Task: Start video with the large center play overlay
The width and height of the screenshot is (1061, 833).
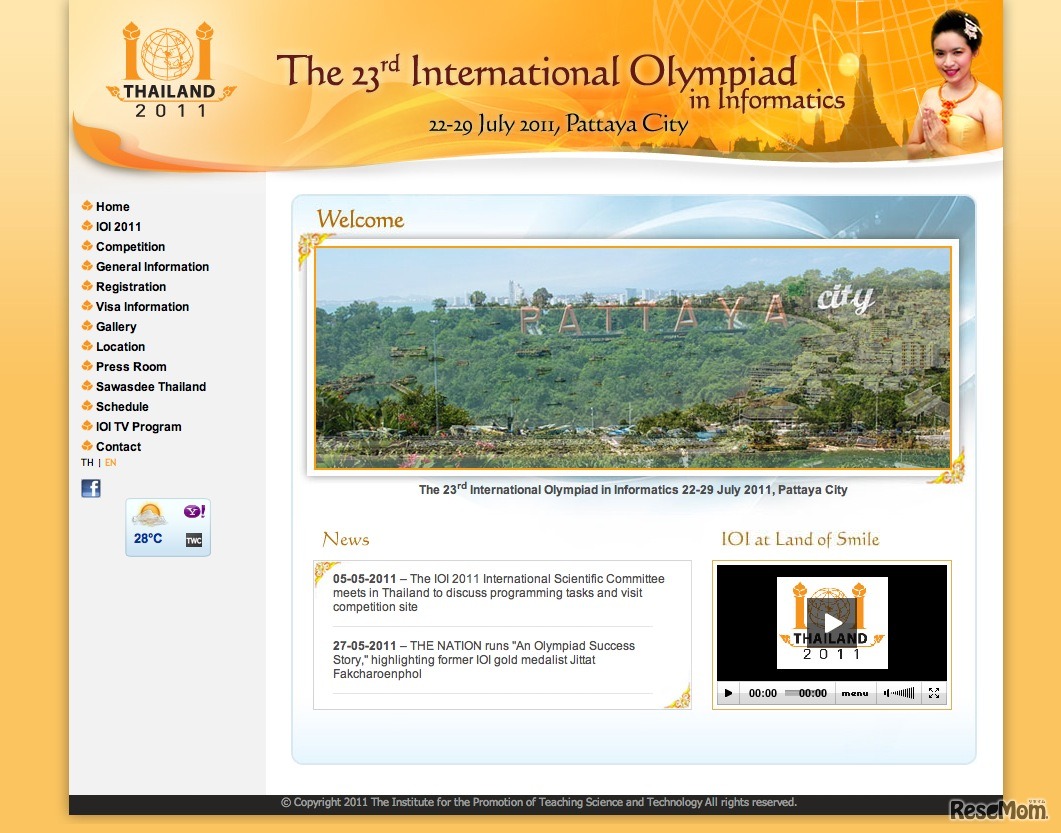Action: point(832,623)
